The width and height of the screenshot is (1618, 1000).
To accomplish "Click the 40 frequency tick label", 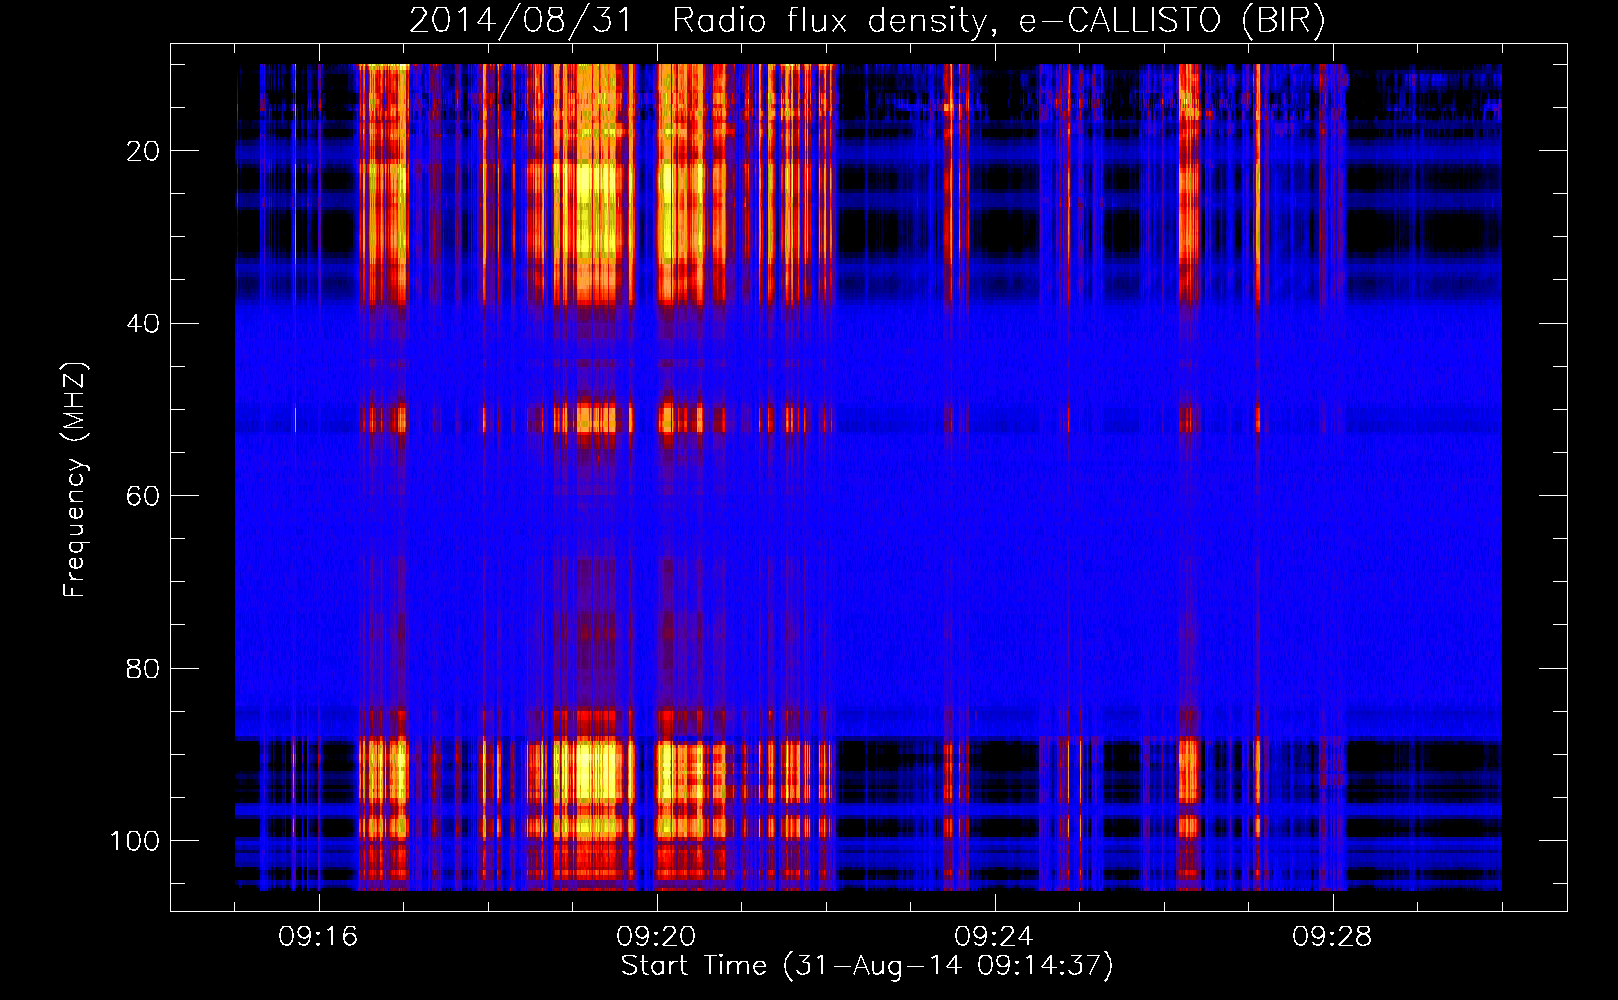I will pos(143,324).
